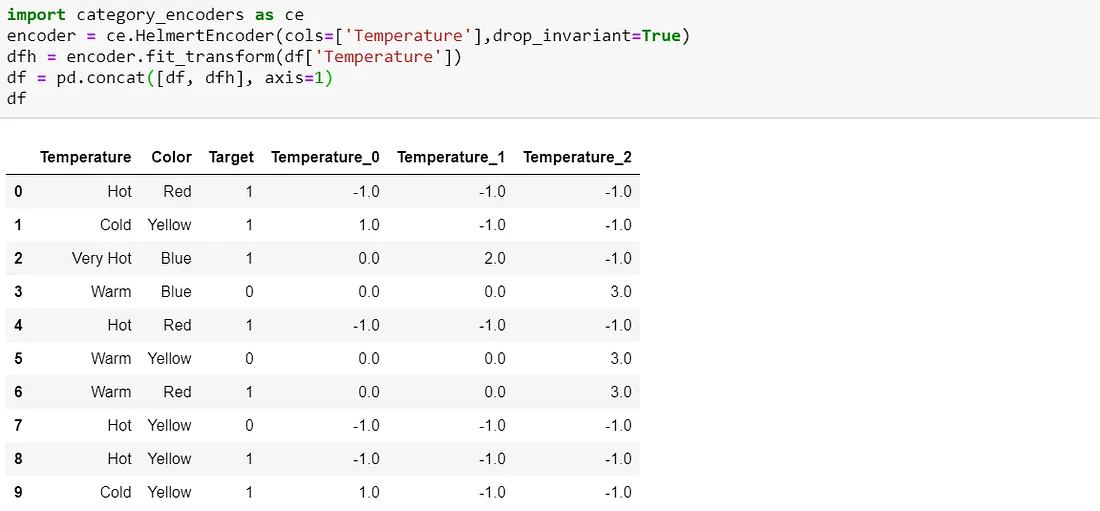Click the Temperature_2 column header

[x=577, y=157]
